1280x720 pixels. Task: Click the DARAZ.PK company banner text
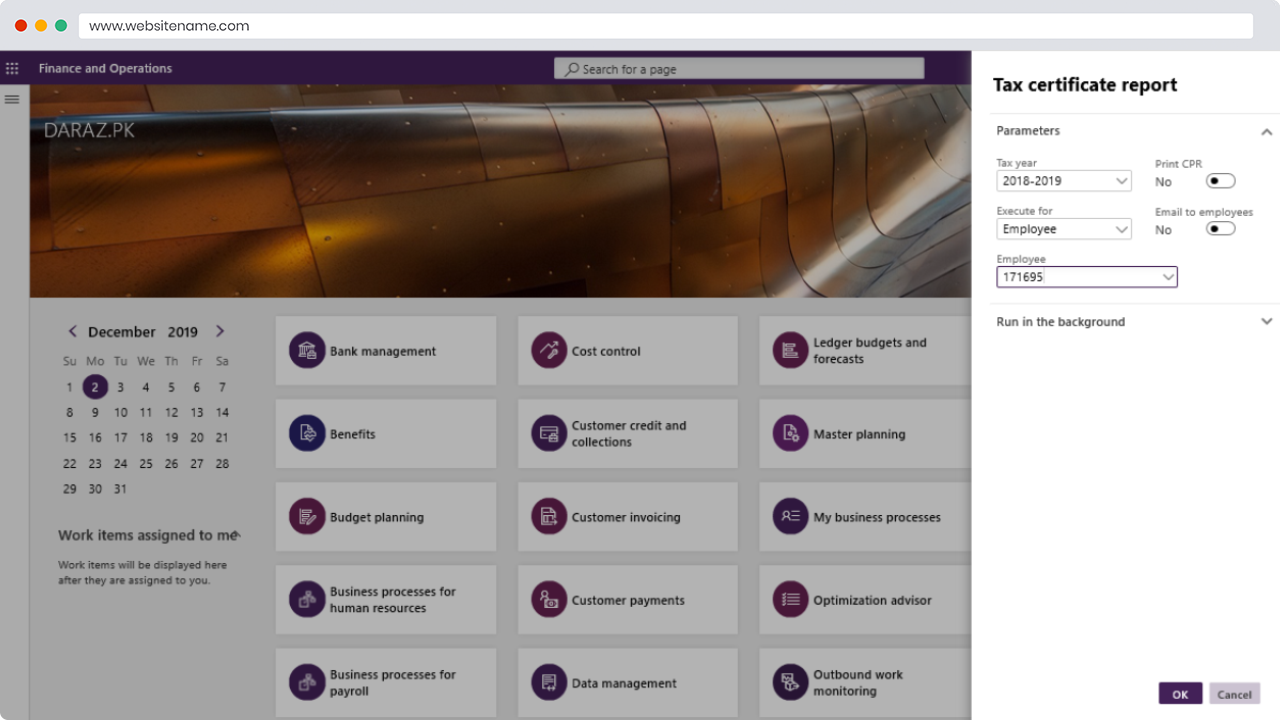[x=89, y=130]
